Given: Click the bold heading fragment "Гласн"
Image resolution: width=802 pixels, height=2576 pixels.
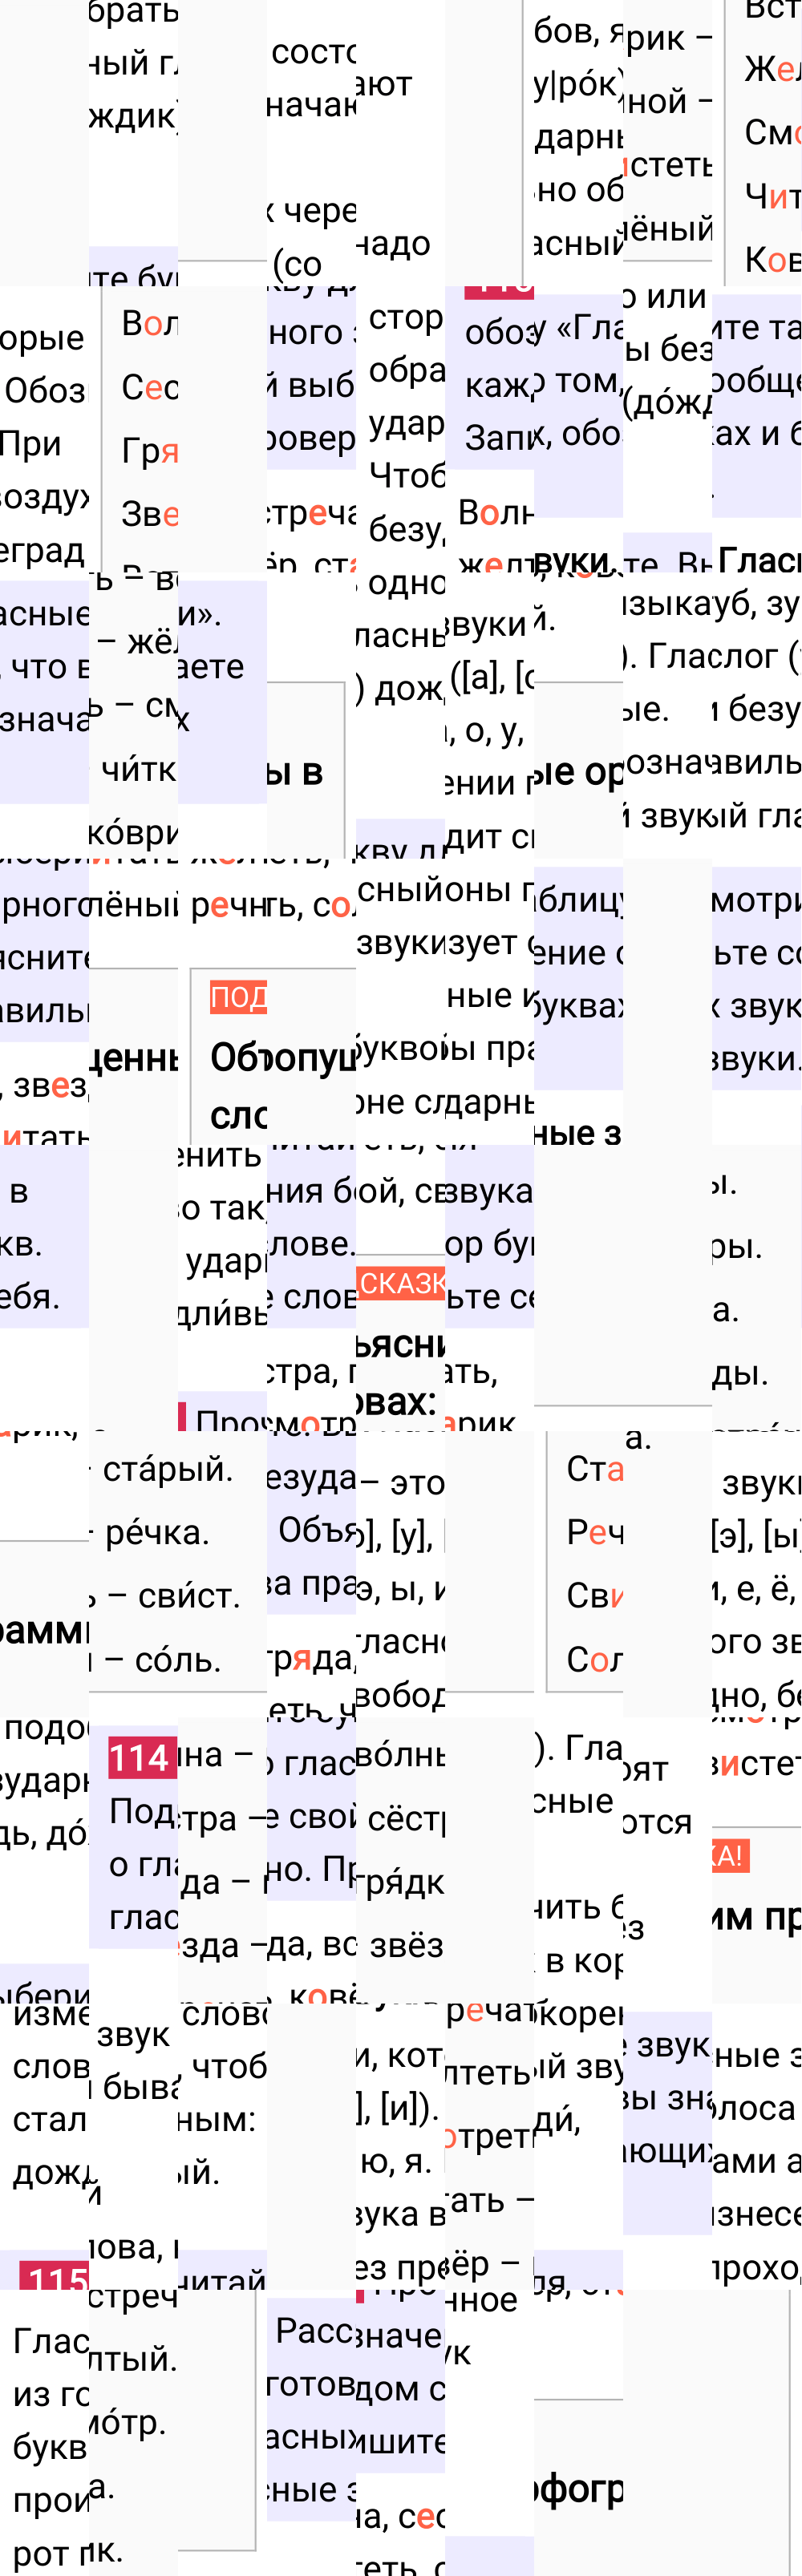Looking at the screenshot, I should pyautogui.click(x=759, y=560).
